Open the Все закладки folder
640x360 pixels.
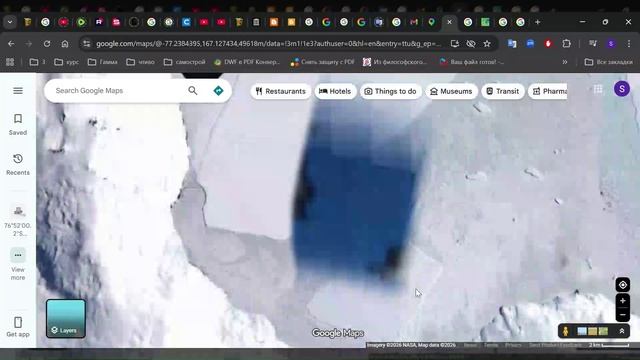[609, 62]
